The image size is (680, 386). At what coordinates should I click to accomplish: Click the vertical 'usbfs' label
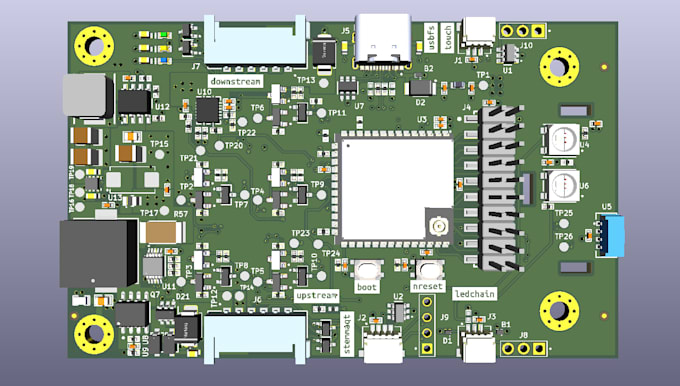[x=431, y=38]
